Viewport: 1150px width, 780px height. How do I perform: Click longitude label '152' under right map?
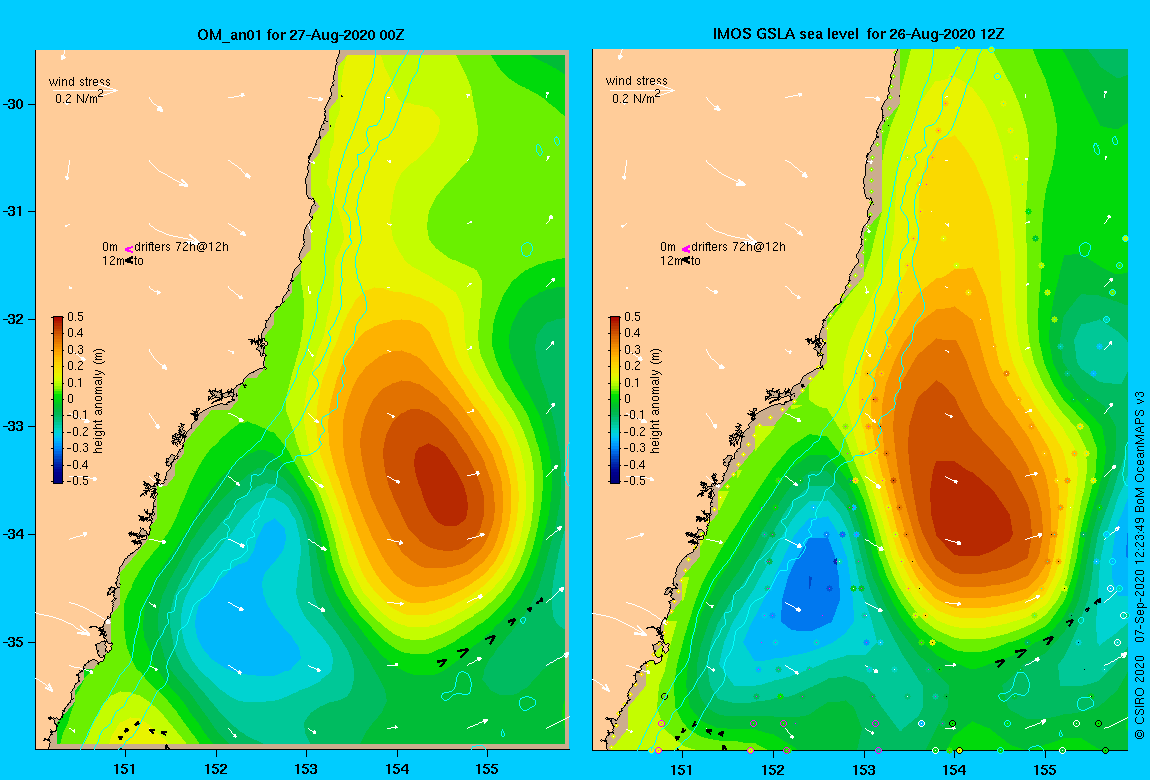pos(773,769)
